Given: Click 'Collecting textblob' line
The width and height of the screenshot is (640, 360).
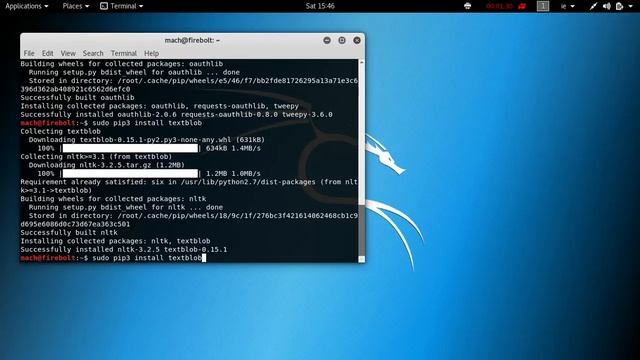Looking at the screenshot, I should pos(60,131).
